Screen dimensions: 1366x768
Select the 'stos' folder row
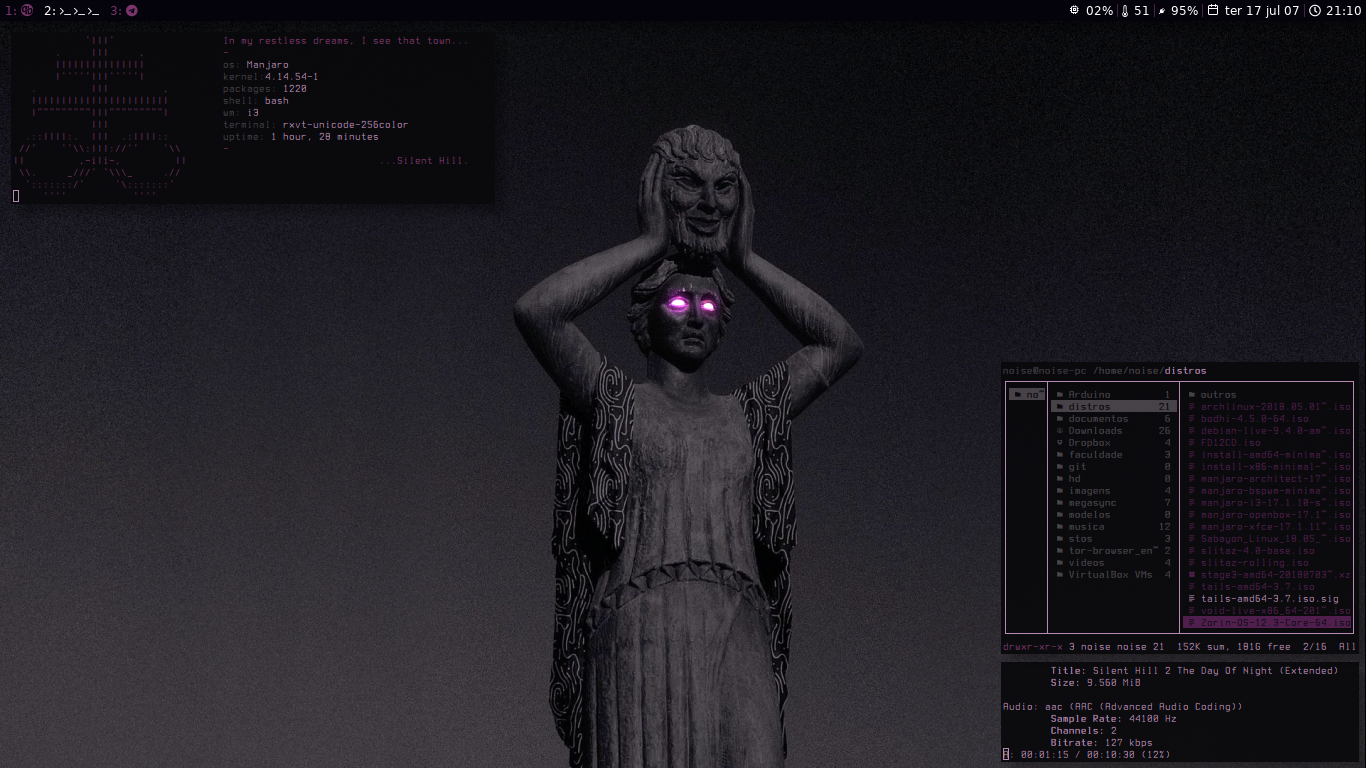[1113, 539]
